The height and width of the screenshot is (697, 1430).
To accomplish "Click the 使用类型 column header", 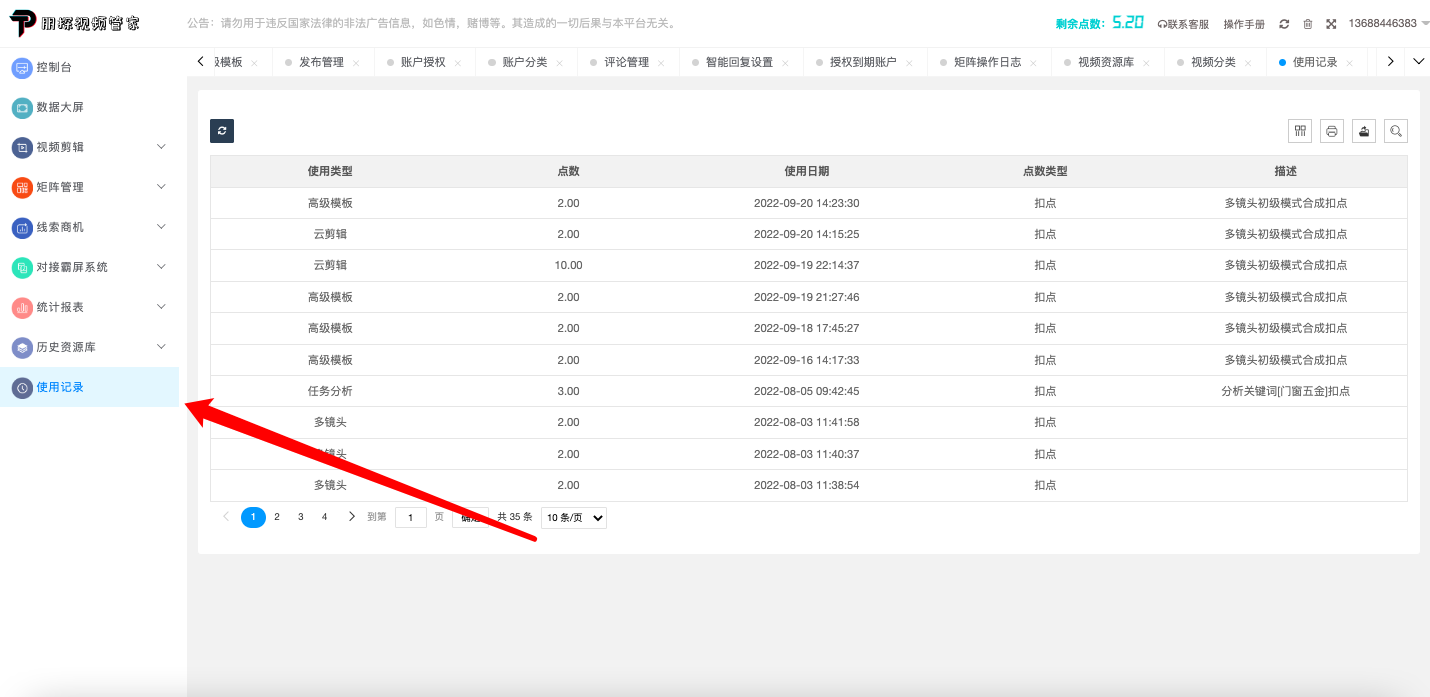I will point(330,171).
